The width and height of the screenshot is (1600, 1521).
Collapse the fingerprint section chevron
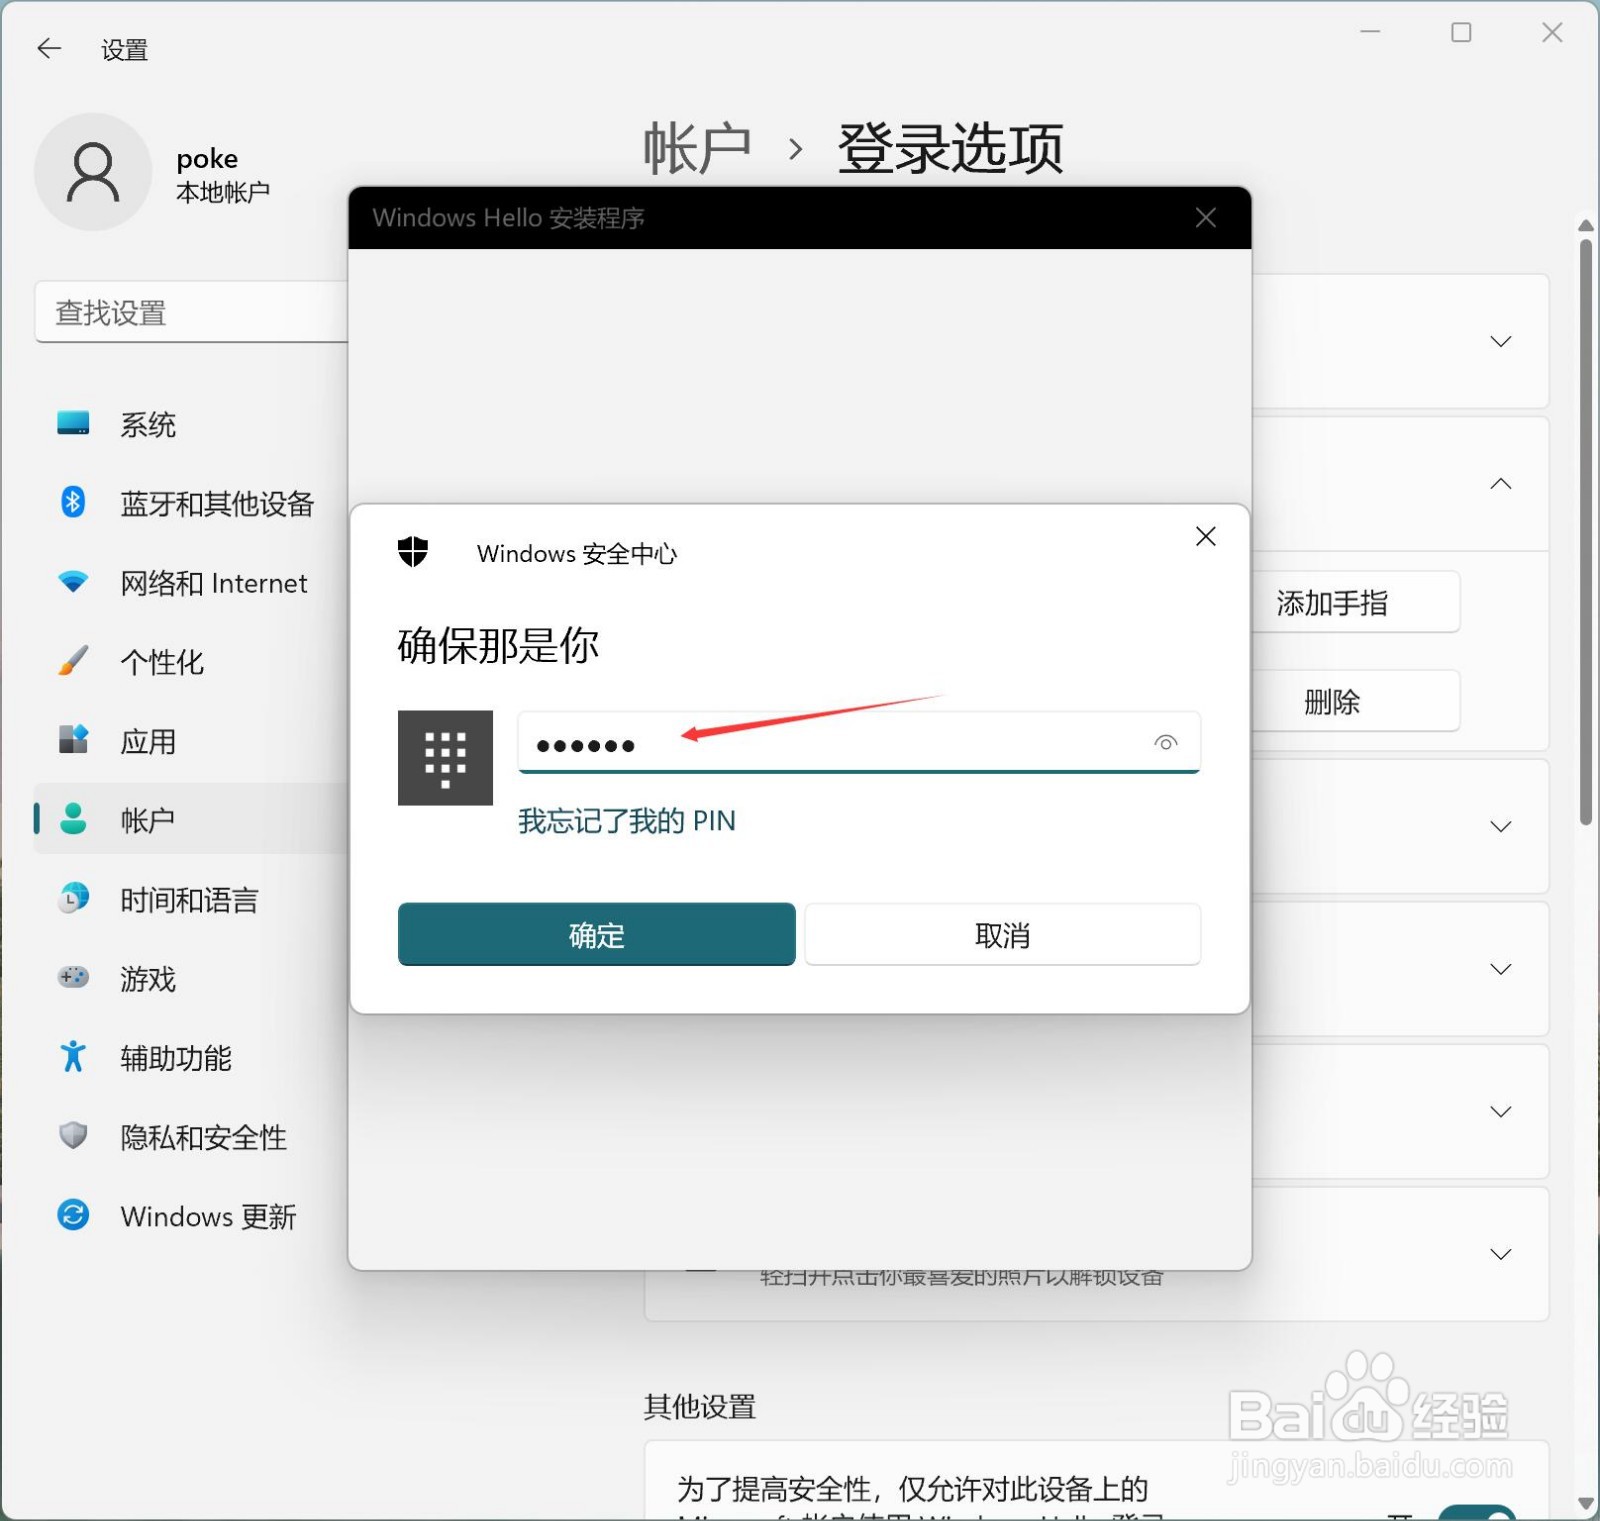pyautogui.click(x=1501, y=484)
